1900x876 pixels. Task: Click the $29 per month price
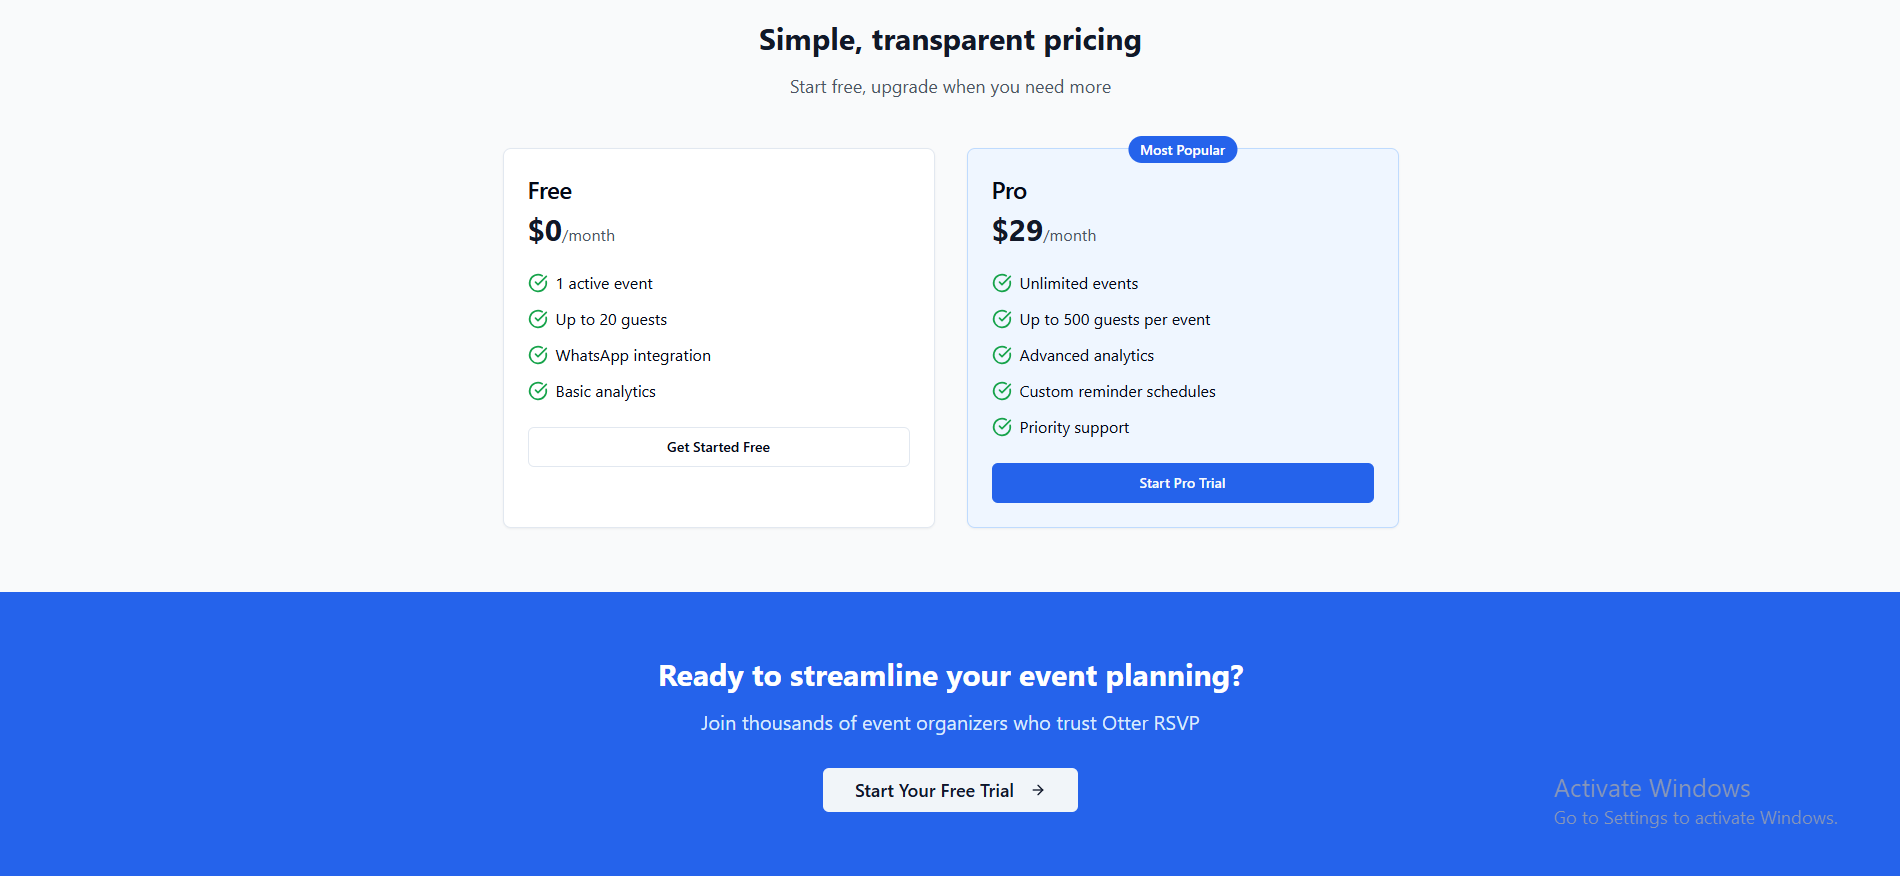pyautogui.click(x=1044, y=232)
